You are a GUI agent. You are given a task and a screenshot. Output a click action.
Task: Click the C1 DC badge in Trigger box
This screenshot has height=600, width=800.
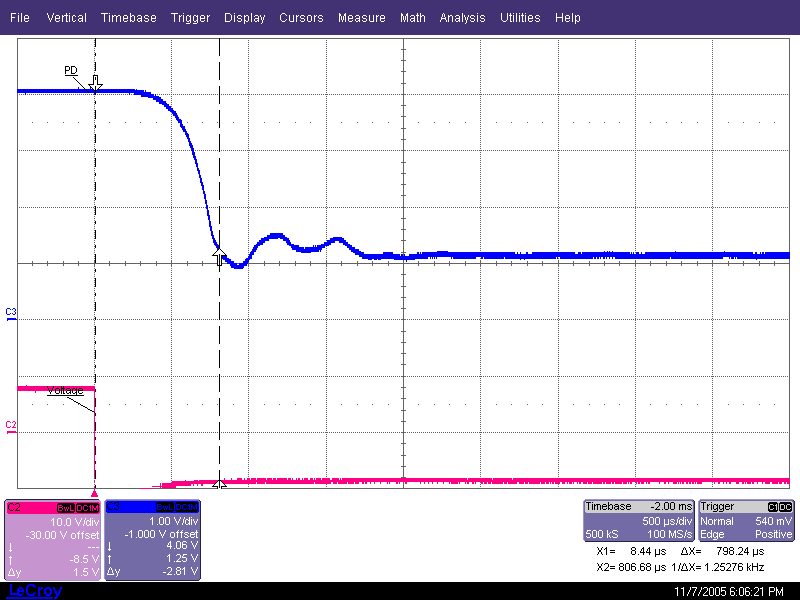(780, 507)
